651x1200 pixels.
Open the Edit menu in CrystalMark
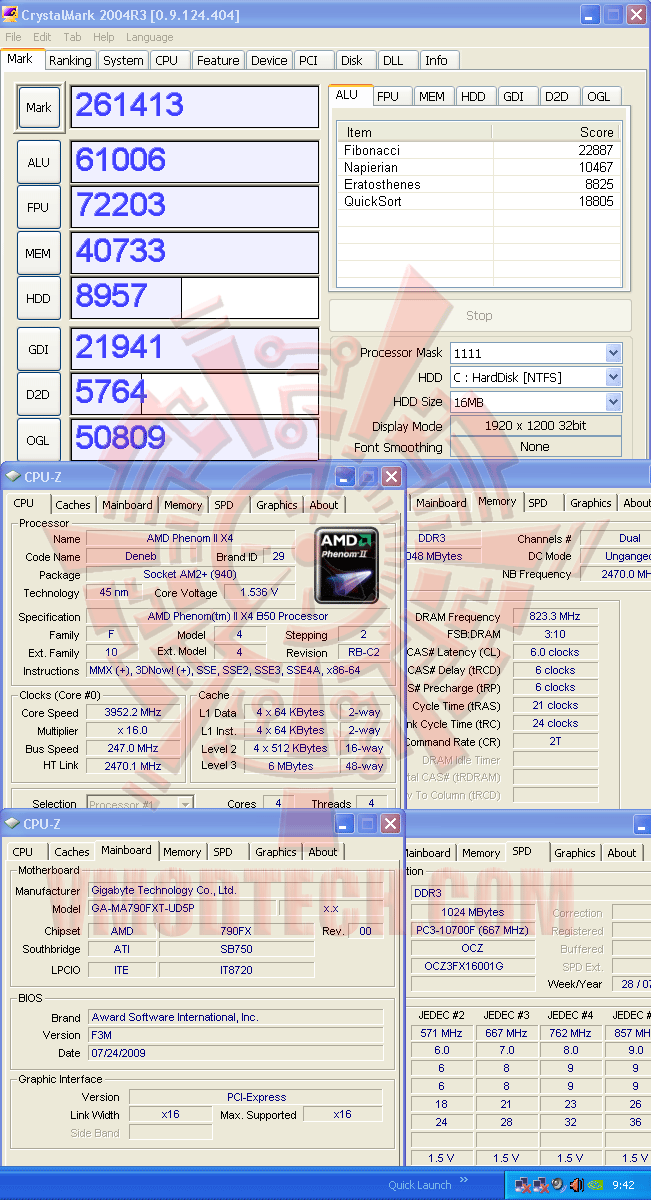click(42, 37)
